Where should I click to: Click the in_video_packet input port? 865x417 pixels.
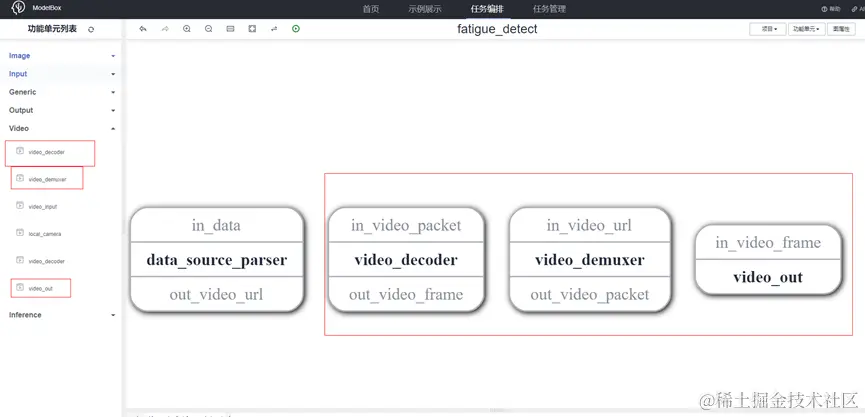(x=406, y=225)
